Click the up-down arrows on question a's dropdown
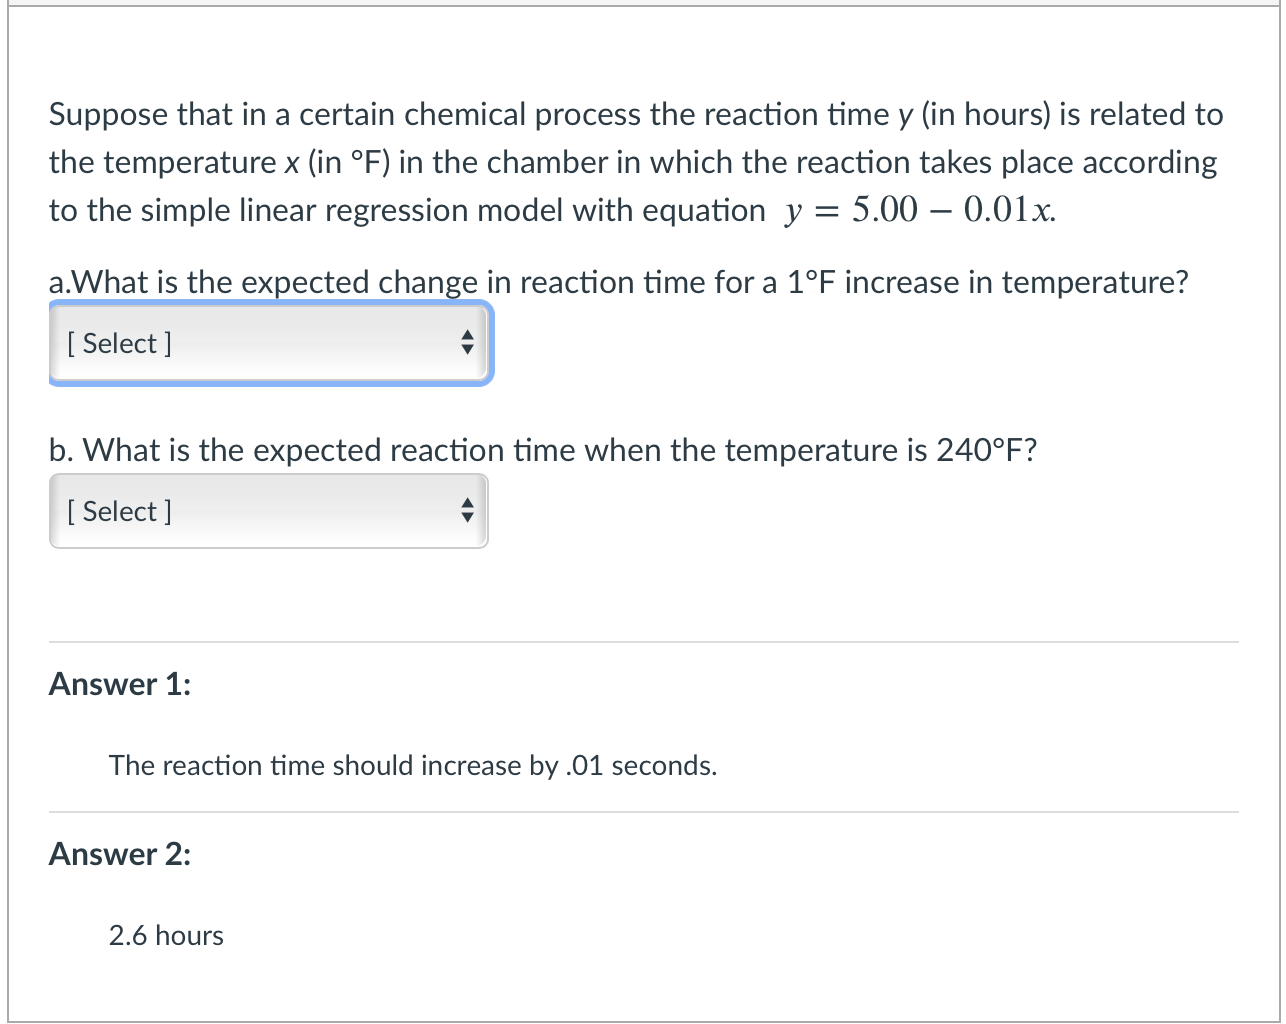This screenshot has height=1024, width=1286. click(x=466, y=344)
